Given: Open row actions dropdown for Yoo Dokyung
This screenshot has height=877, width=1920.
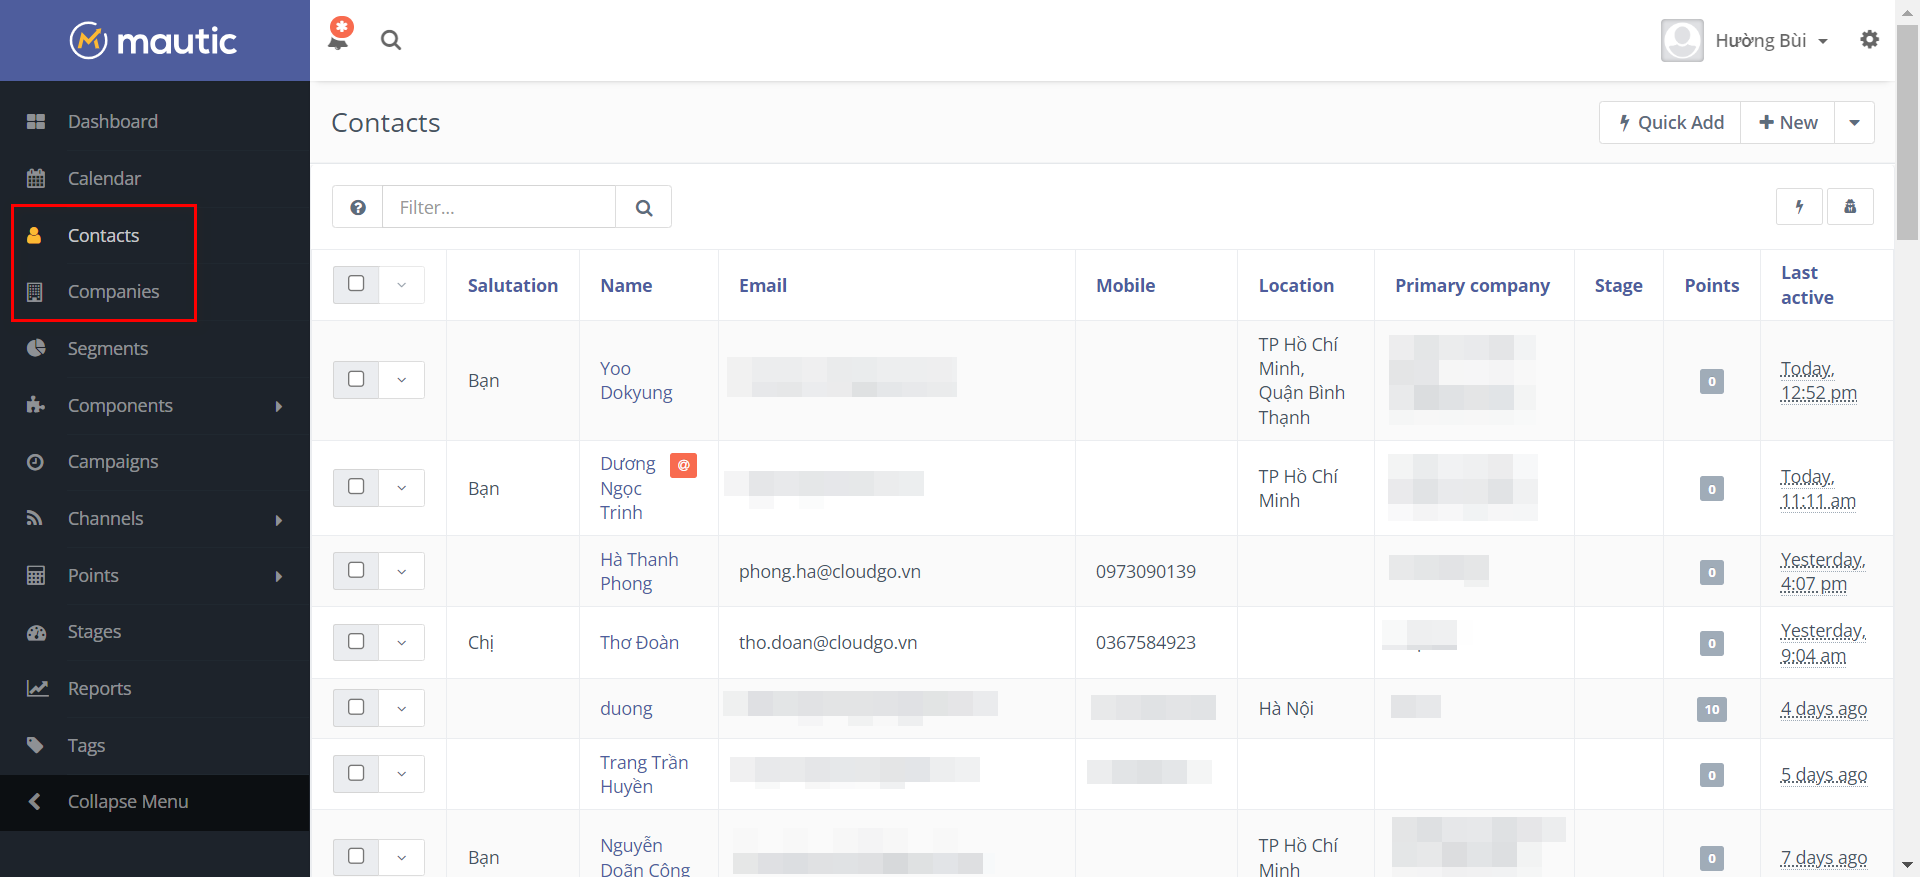Looking at the screenshot, I should click(402, 380).
